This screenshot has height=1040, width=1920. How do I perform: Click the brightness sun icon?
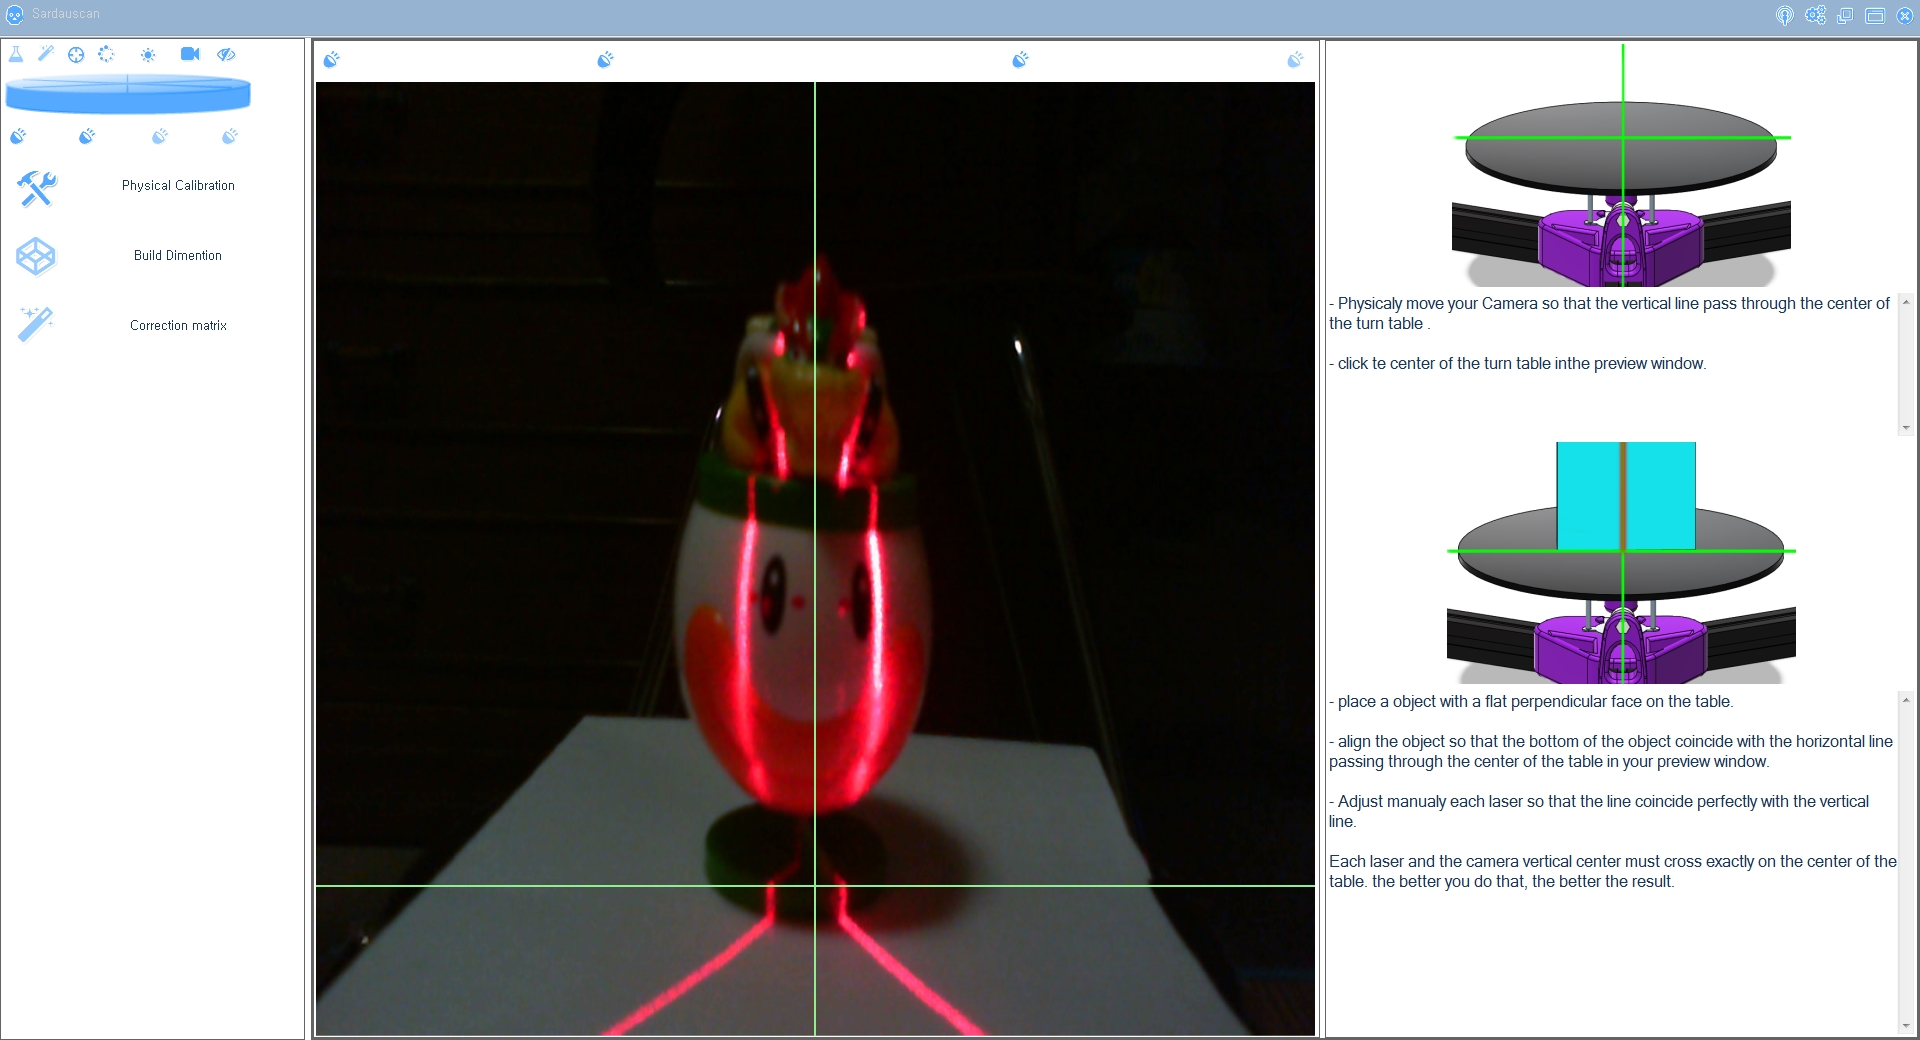pos(148,55)
